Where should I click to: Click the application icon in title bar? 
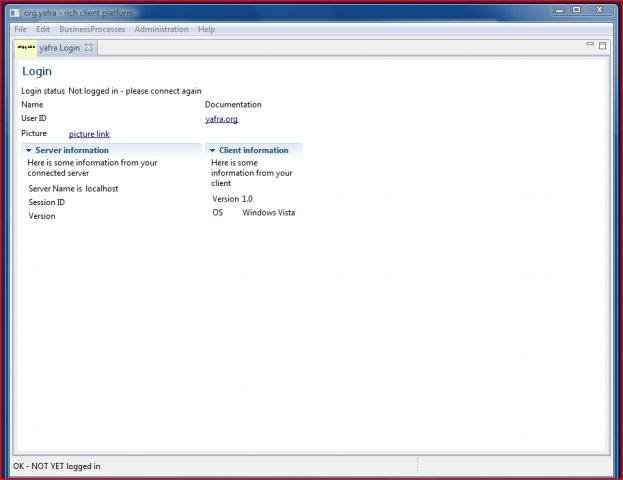pyautogui.click(x=15, y=13)
